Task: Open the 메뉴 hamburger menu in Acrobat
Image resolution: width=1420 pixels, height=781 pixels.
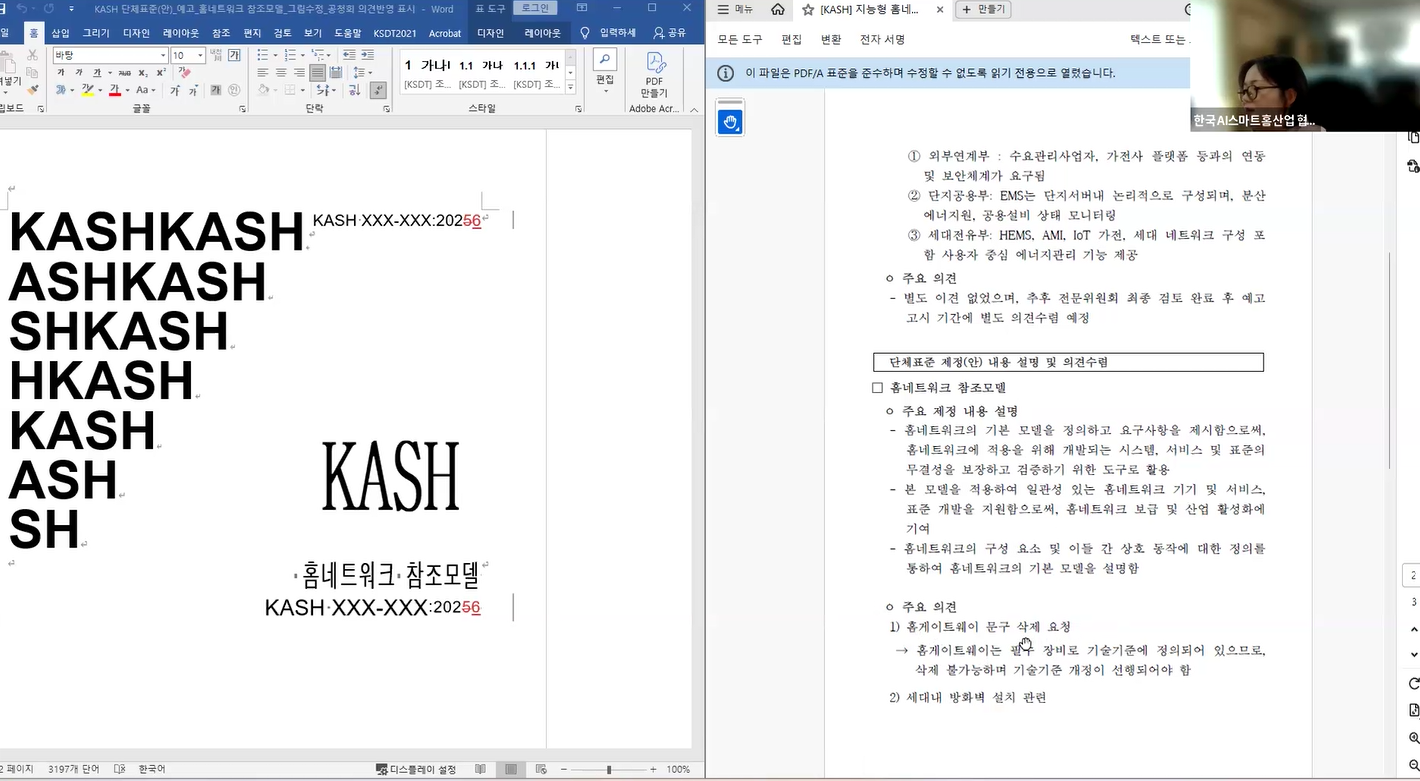Action: click(x=735, y=10)
